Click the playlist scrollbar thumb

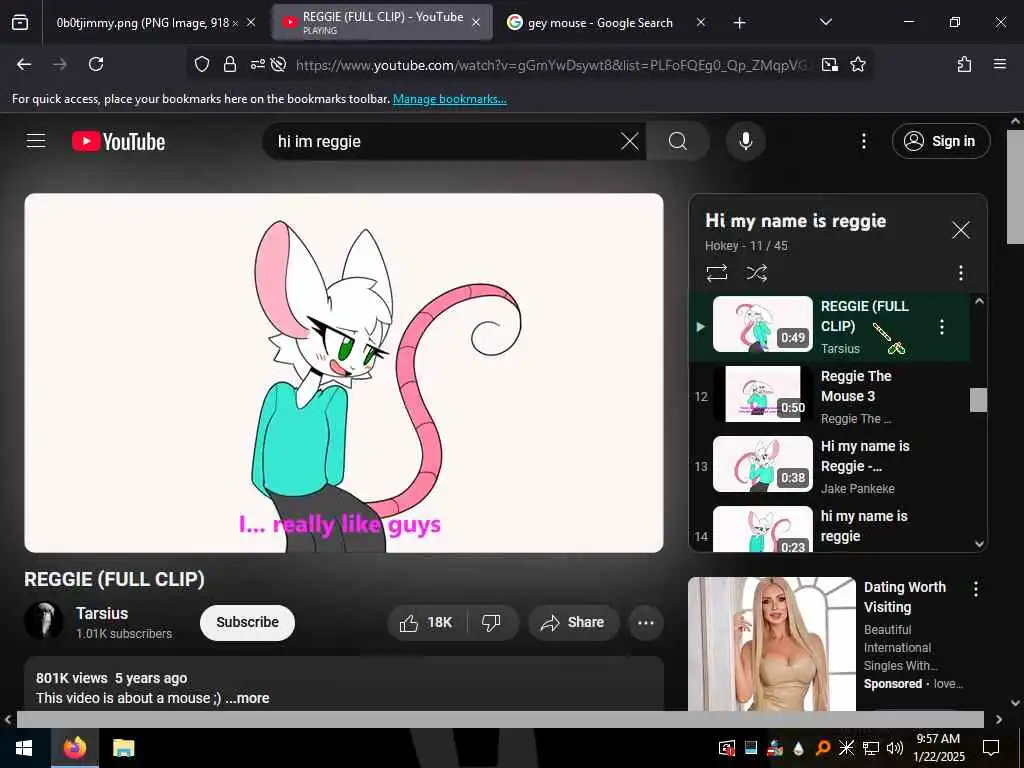[978, 400]
